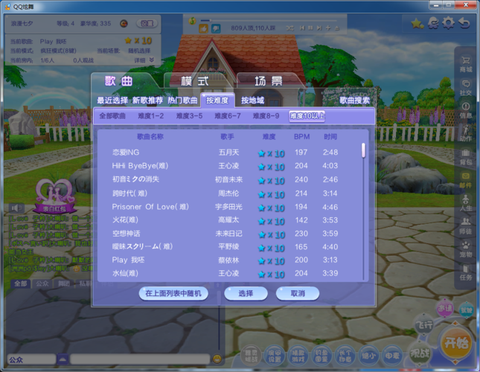
Task: Filter by 难度10以上
Action: click(x=307, y=116)
